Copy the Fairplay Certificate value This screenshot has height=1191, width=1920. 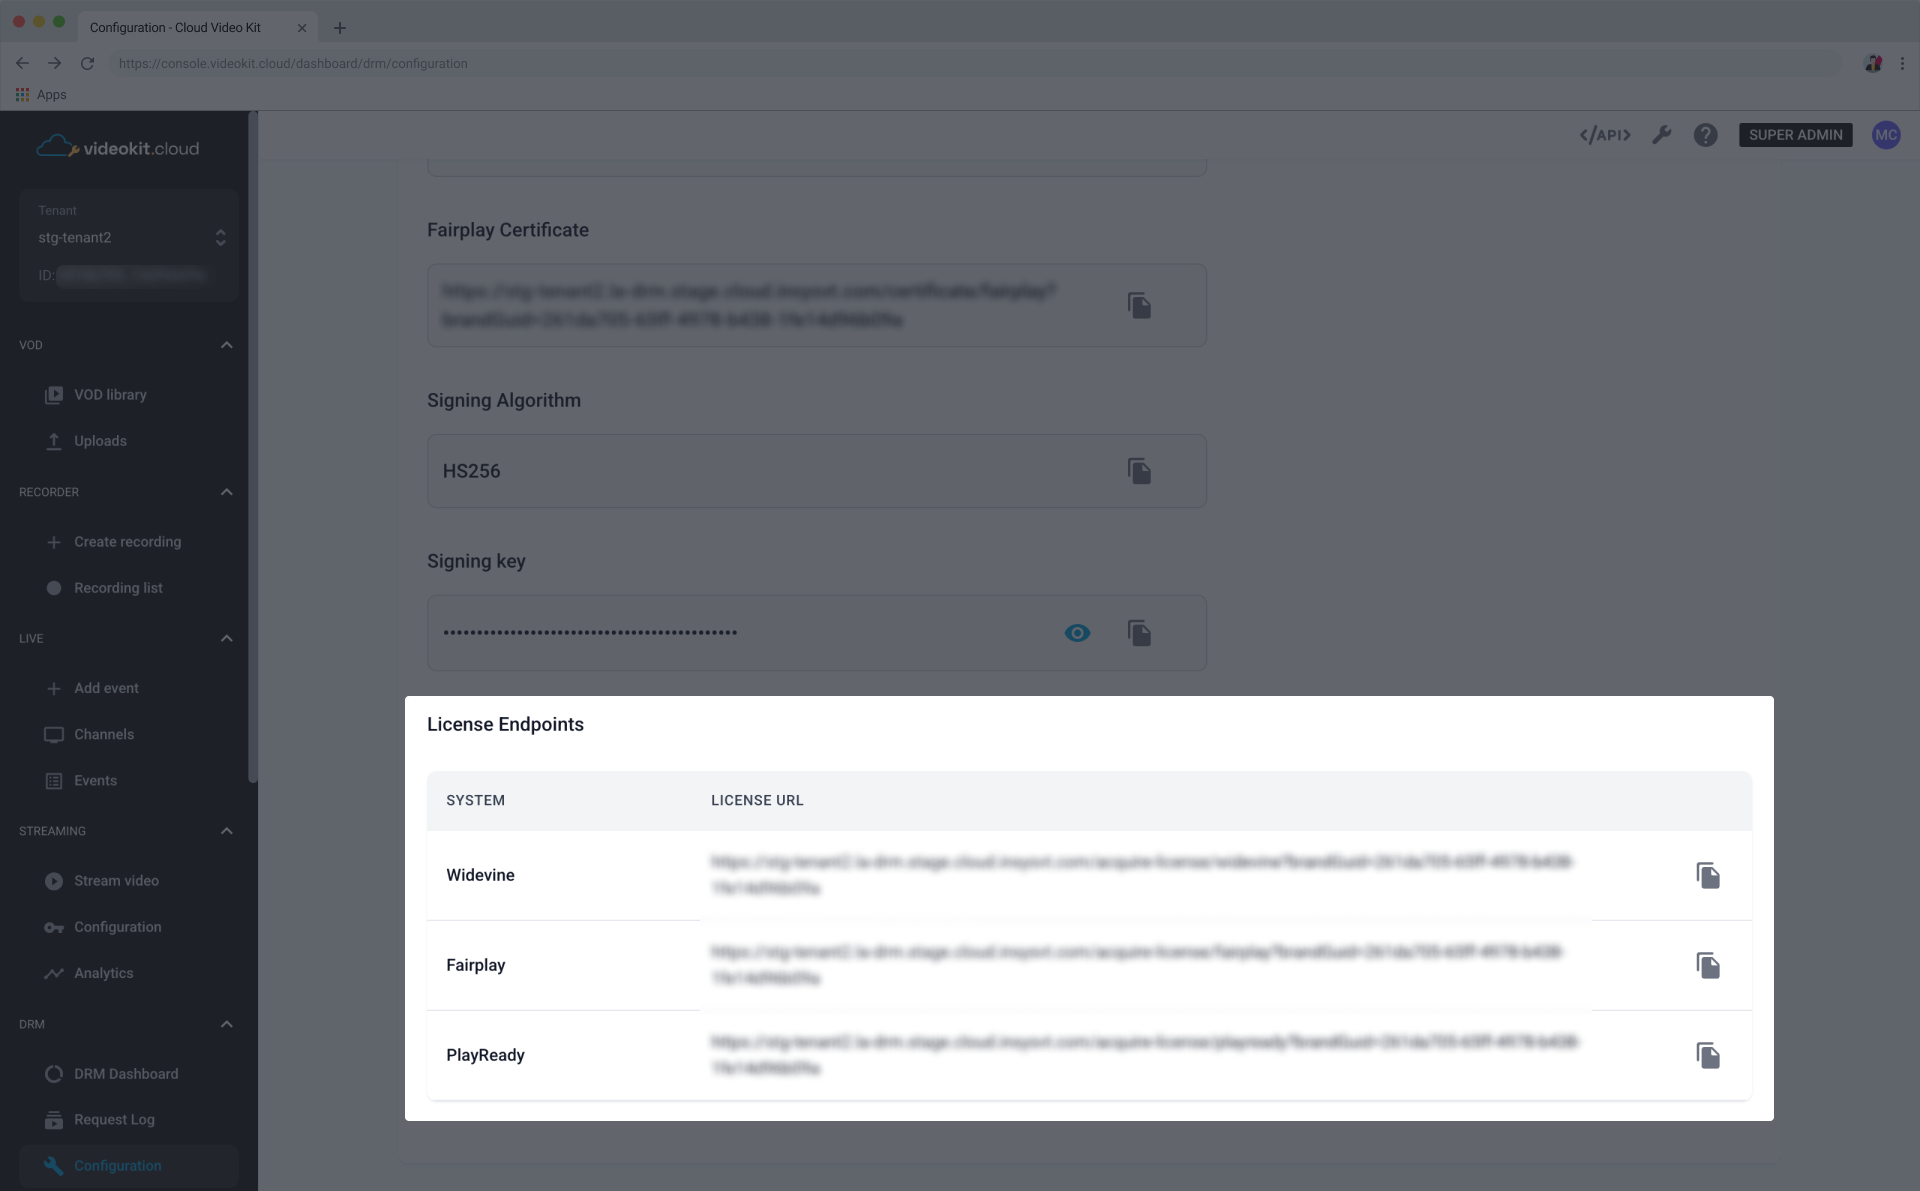(x=1140, y=305)
